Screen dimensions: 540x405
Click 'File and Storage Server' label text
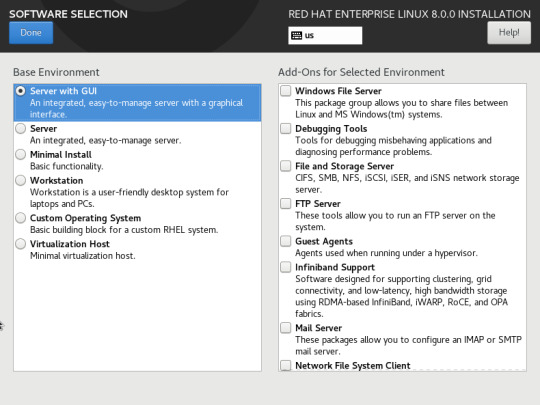344,166
